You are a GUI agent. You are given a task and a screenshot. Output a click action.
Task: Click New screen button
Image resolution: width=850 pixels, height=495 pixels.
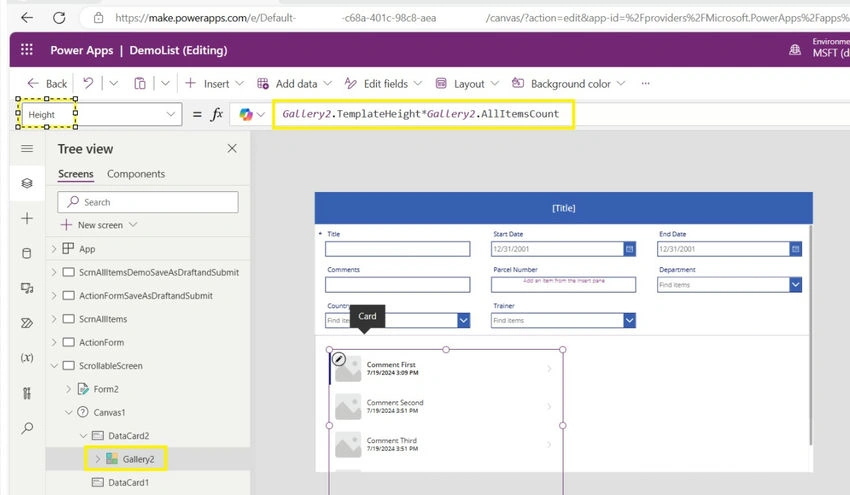pos(99,225)
